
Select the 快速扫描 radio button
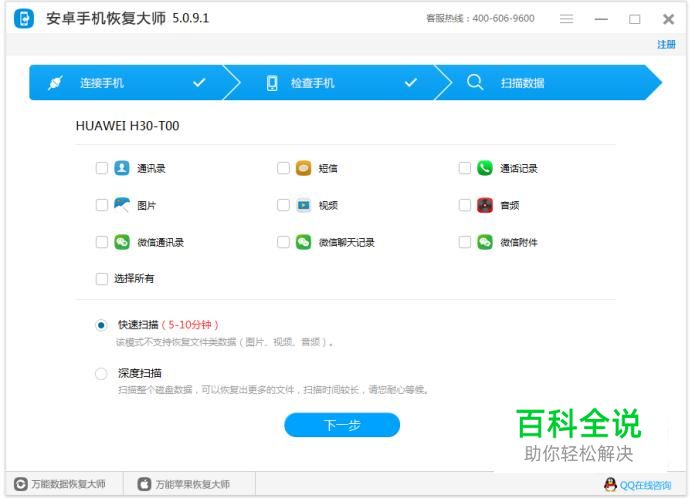click(x=101, y=325)
